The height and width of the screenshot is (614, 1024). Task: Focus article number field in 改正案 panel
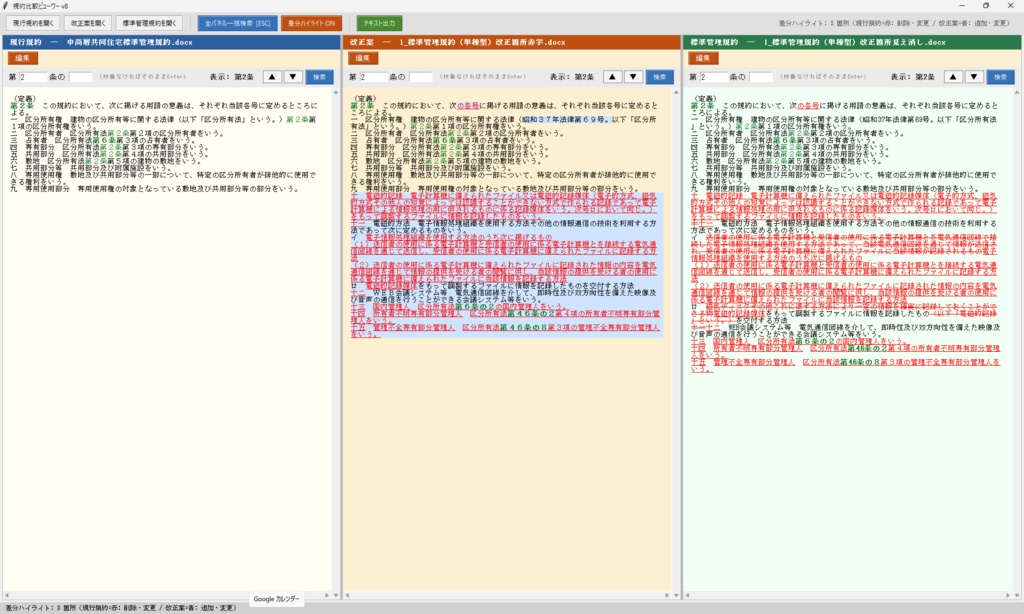(x=373, y=77)
